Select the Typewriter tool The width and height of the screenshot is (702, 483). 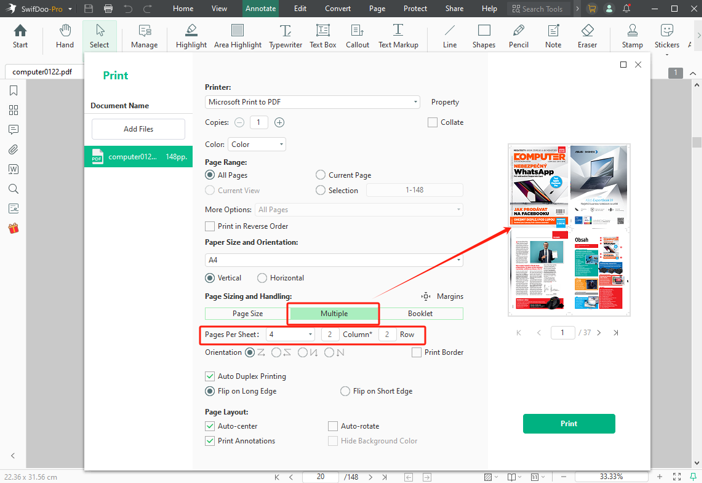tap(285, 36)
